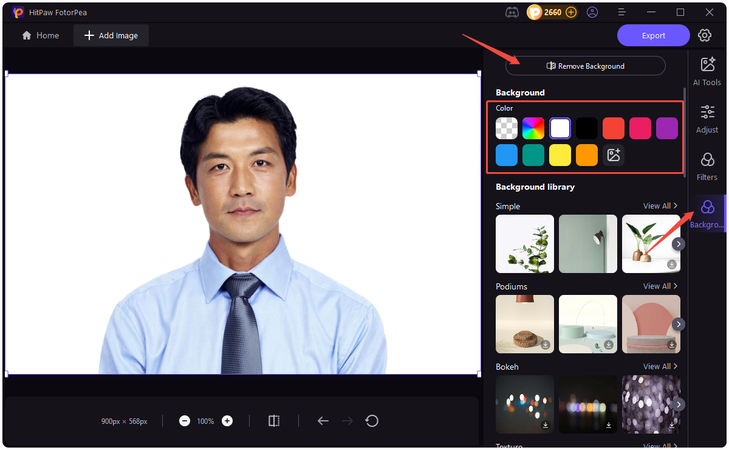Choose the red color swatch
The width and height of the screenshot is (729, 450).
[x=613, y=128]
